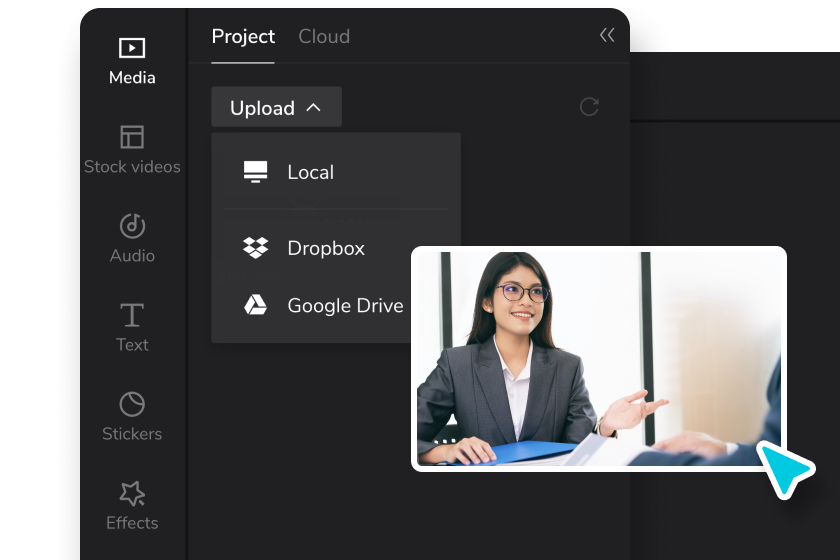Click the Local computer monitor icon
The image size is (840, 560).
256,172
